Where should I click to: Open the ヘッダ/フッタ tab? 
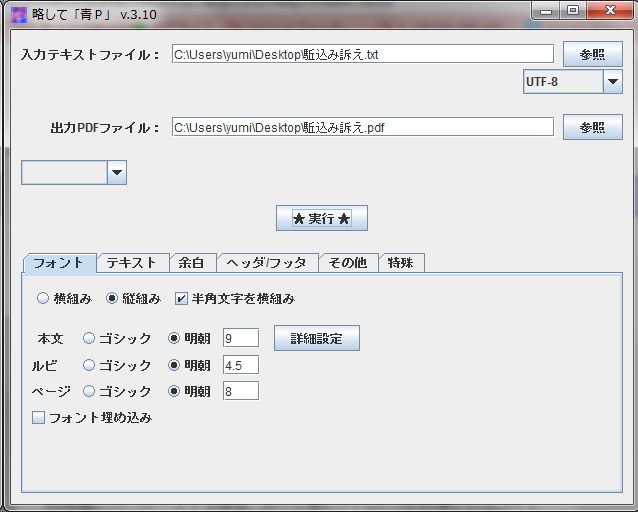click(267, 263)
